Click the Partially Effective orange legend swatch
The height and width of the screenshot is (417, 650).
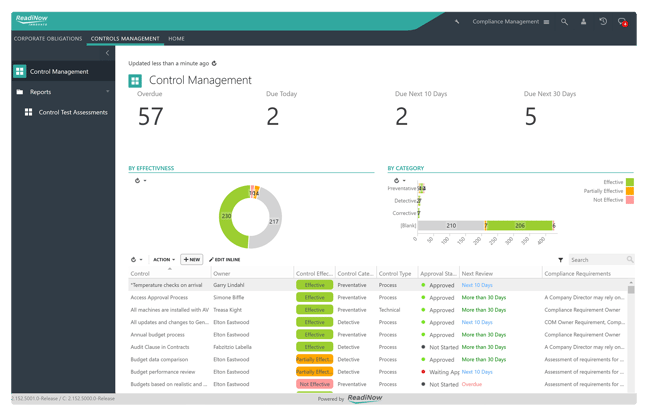pyautogui.click(x=630, y=191)
